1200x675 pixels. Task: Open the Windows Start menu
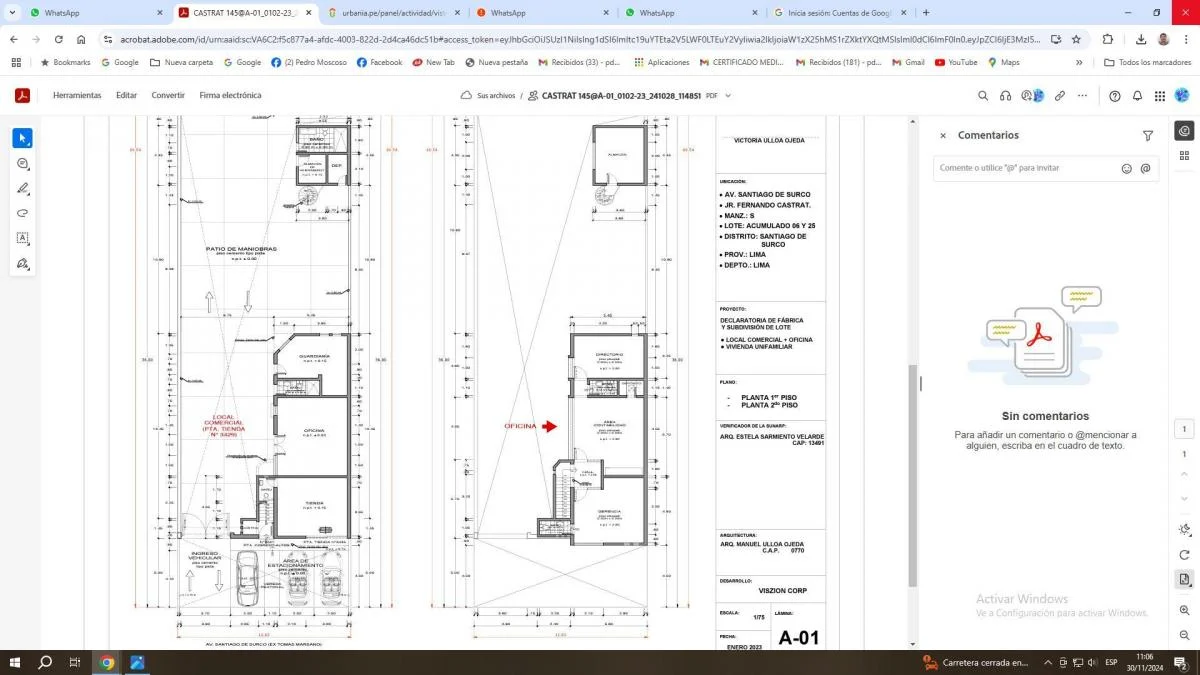(15, 662)
